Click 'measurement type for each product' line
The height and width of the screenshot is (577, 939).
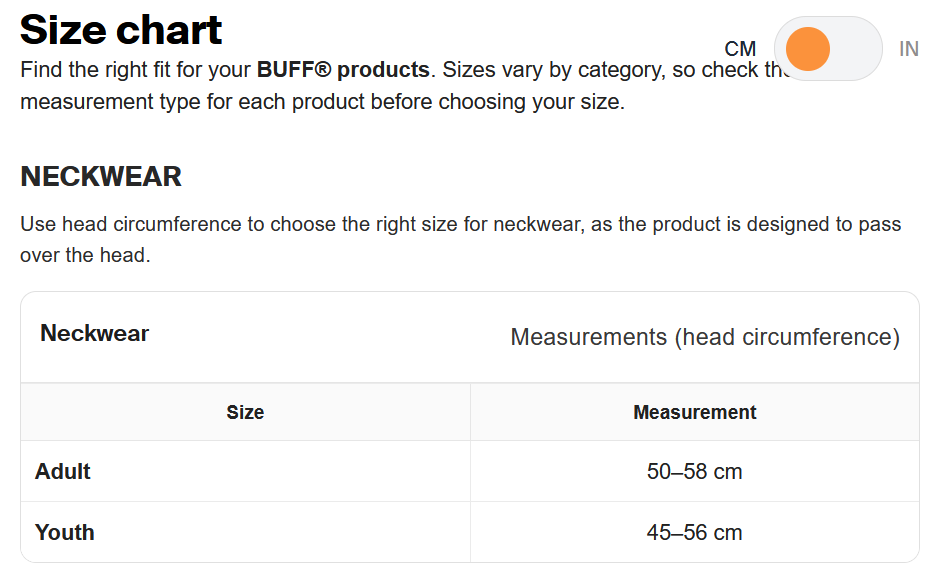pos(322,102)
